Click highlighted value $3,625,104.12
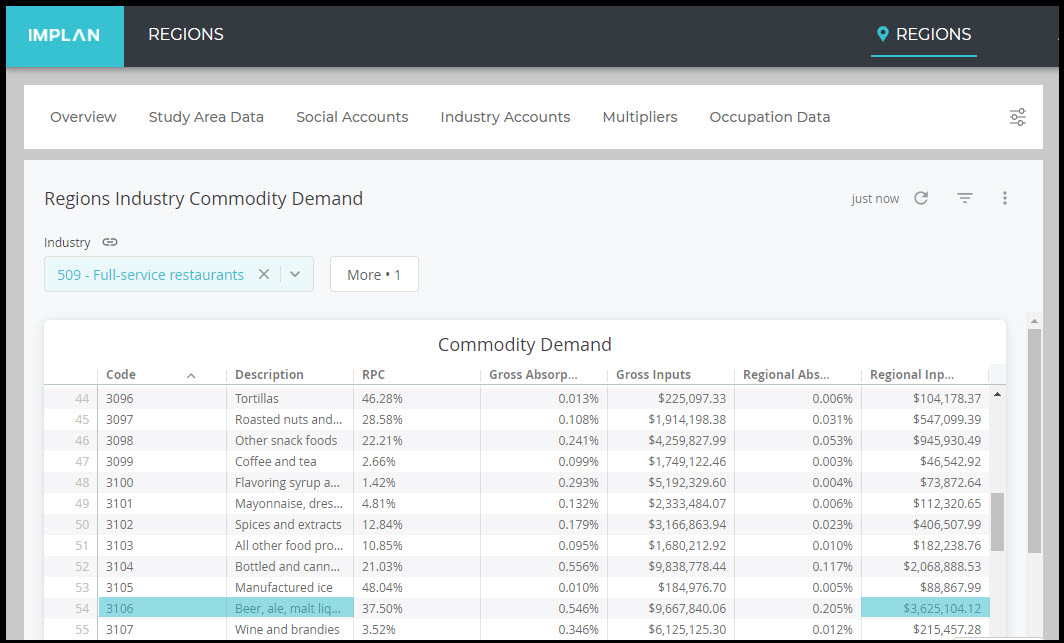Viewport: 1064px width, 643px height. 926,608
